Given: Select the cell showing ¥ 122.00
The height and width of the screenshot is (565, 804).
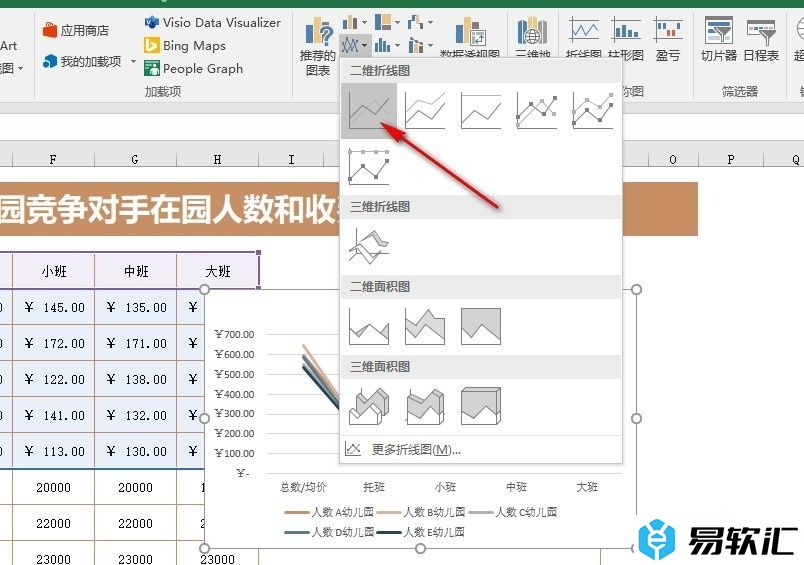Looking at the screenshot, I should pyautogui.click(x=53, y=379).
